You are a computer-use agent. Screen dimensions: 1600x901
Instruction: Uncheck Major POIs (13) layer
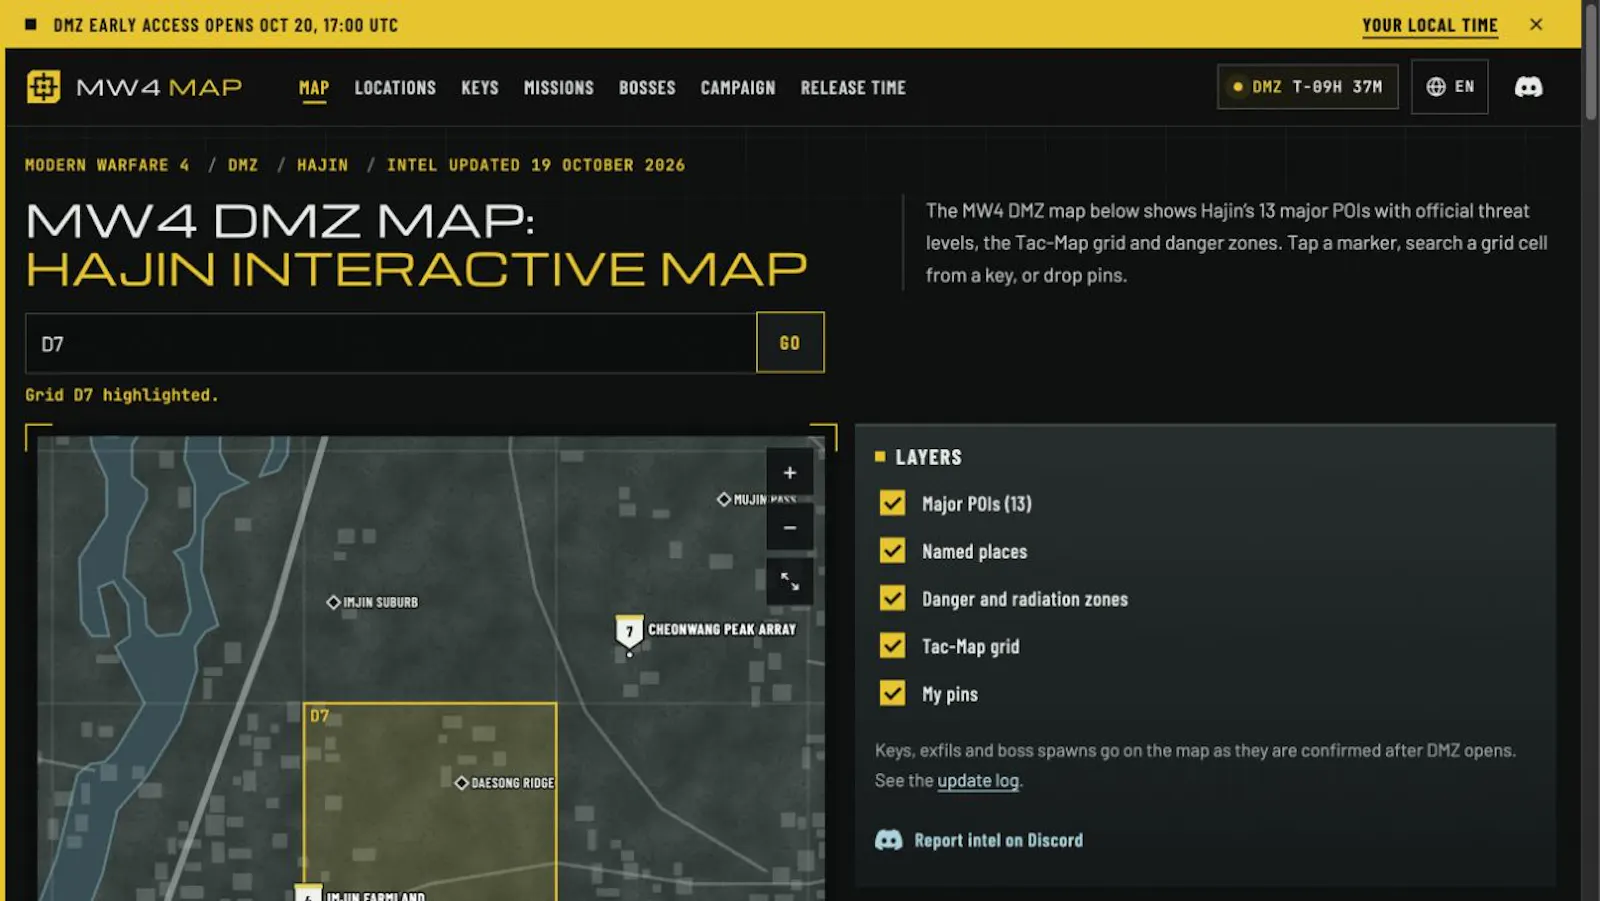(x=892, y=503)
